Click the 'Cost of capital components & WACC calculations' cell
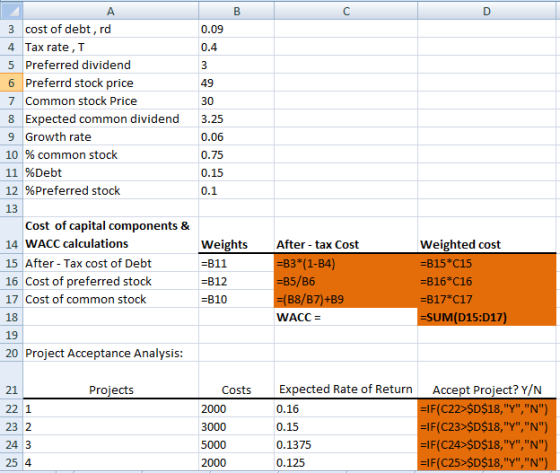The image size is (560, 473). point(111,235)
